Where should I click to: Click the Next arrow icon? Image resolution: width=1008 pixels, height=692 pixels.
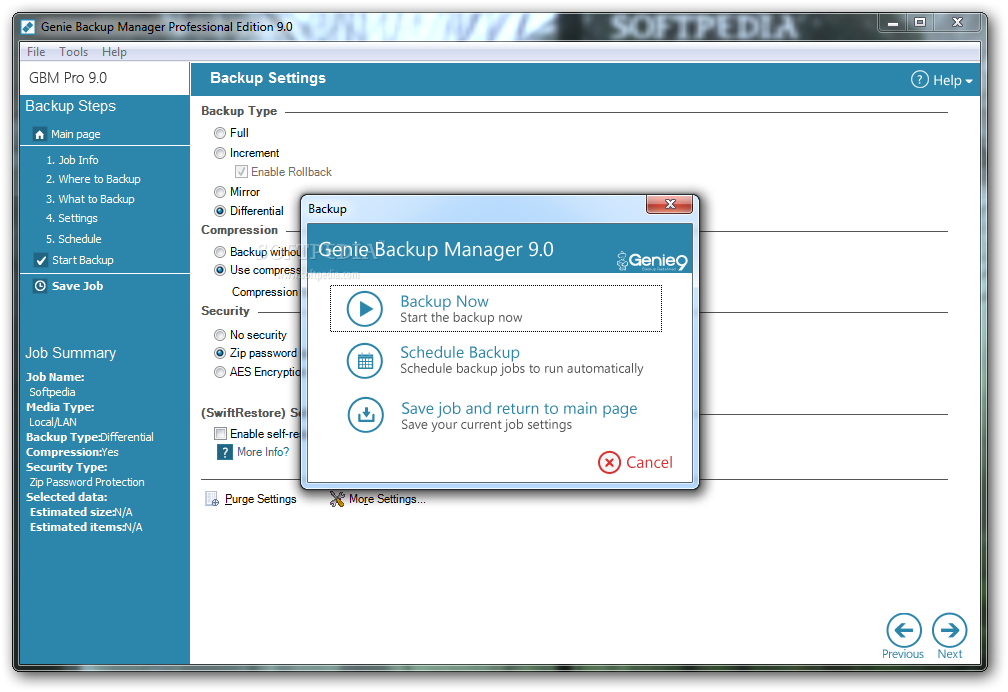coord(950,630)
